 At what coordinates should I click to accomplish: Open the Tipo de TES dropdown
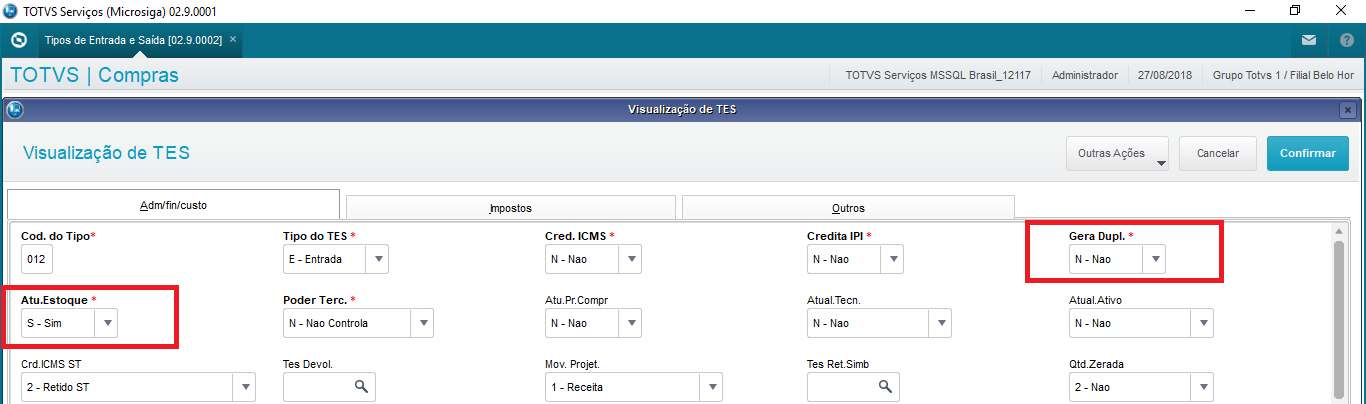[377, 260]
